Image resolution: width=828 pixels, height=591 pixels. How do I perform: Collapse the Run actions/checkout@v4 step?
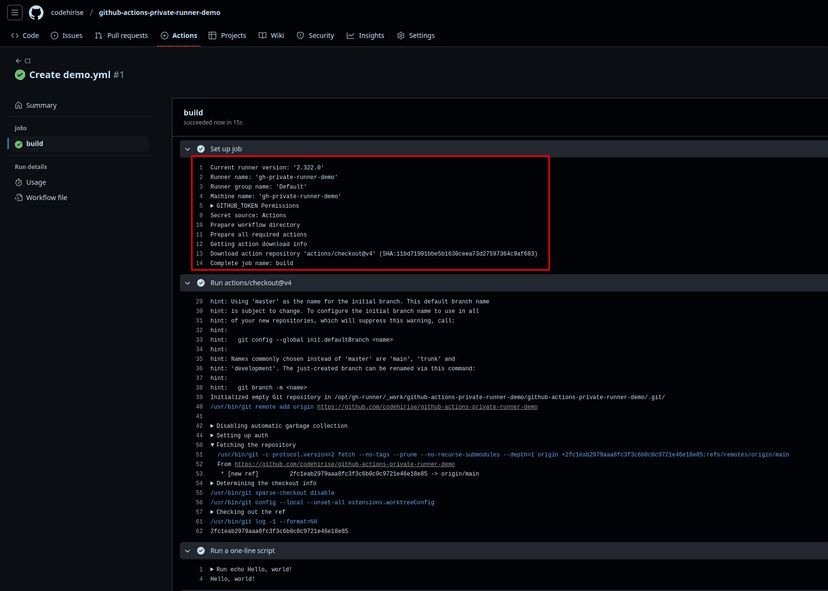point(188,282)
